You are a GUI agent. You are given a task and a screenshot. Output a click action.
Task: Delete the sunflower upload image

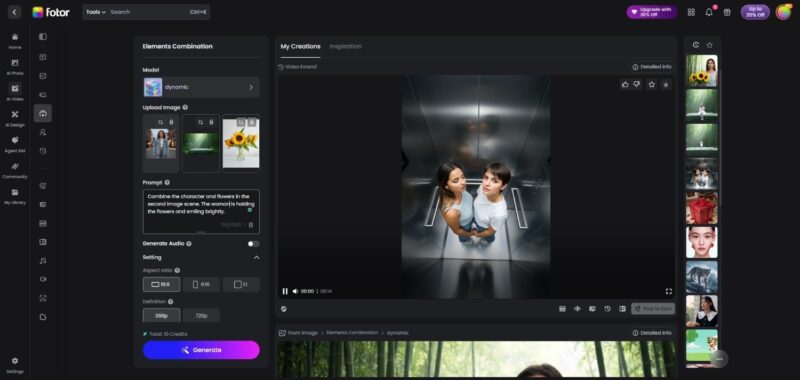pyautogui.click(x=252, y=122)
